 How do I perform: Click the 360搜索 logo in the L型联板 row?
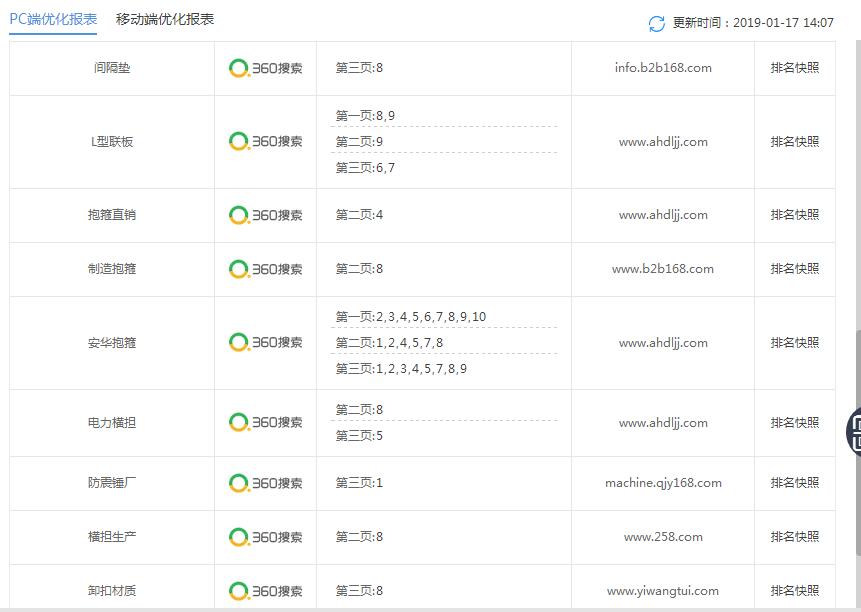pos(265,141)
